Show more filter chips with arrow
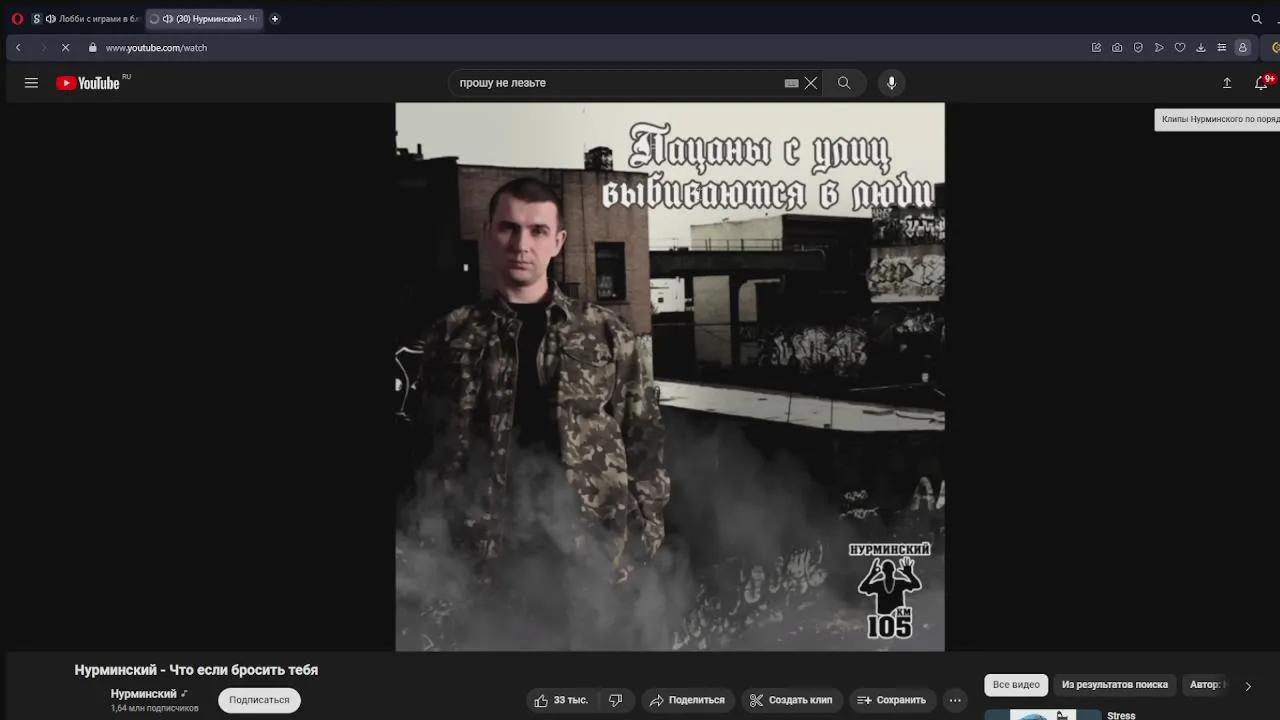This screenshot has width=1280, height=720. pyautogui.click(x=1248, y=686)
